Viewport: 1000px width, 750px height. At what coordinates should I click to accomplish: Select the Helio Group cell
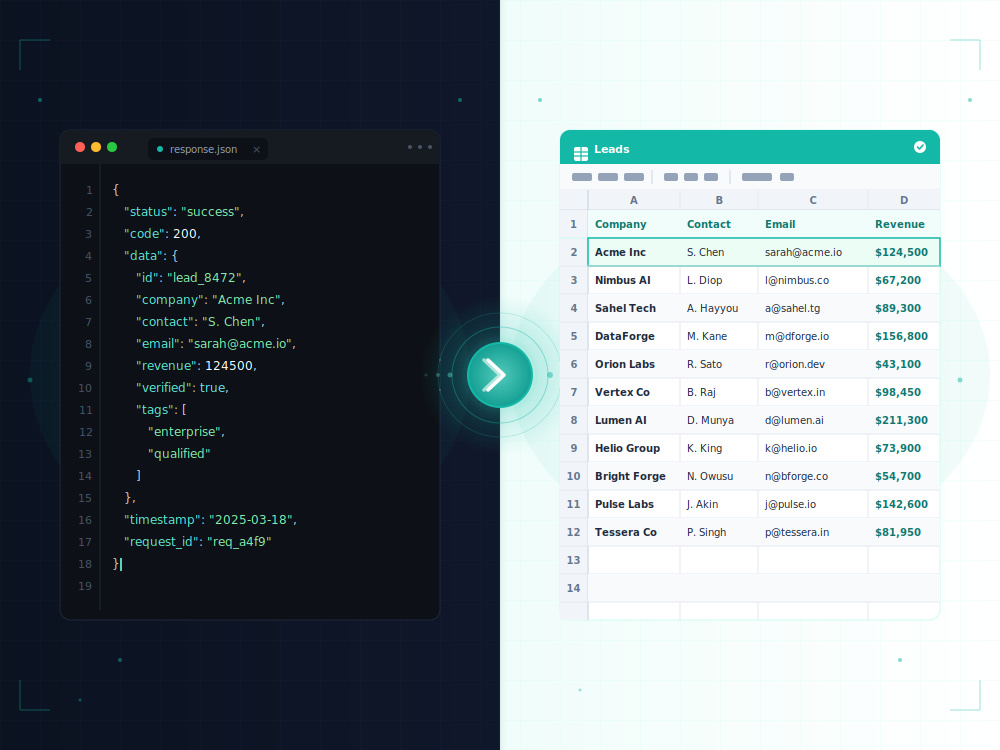point(634,448)
